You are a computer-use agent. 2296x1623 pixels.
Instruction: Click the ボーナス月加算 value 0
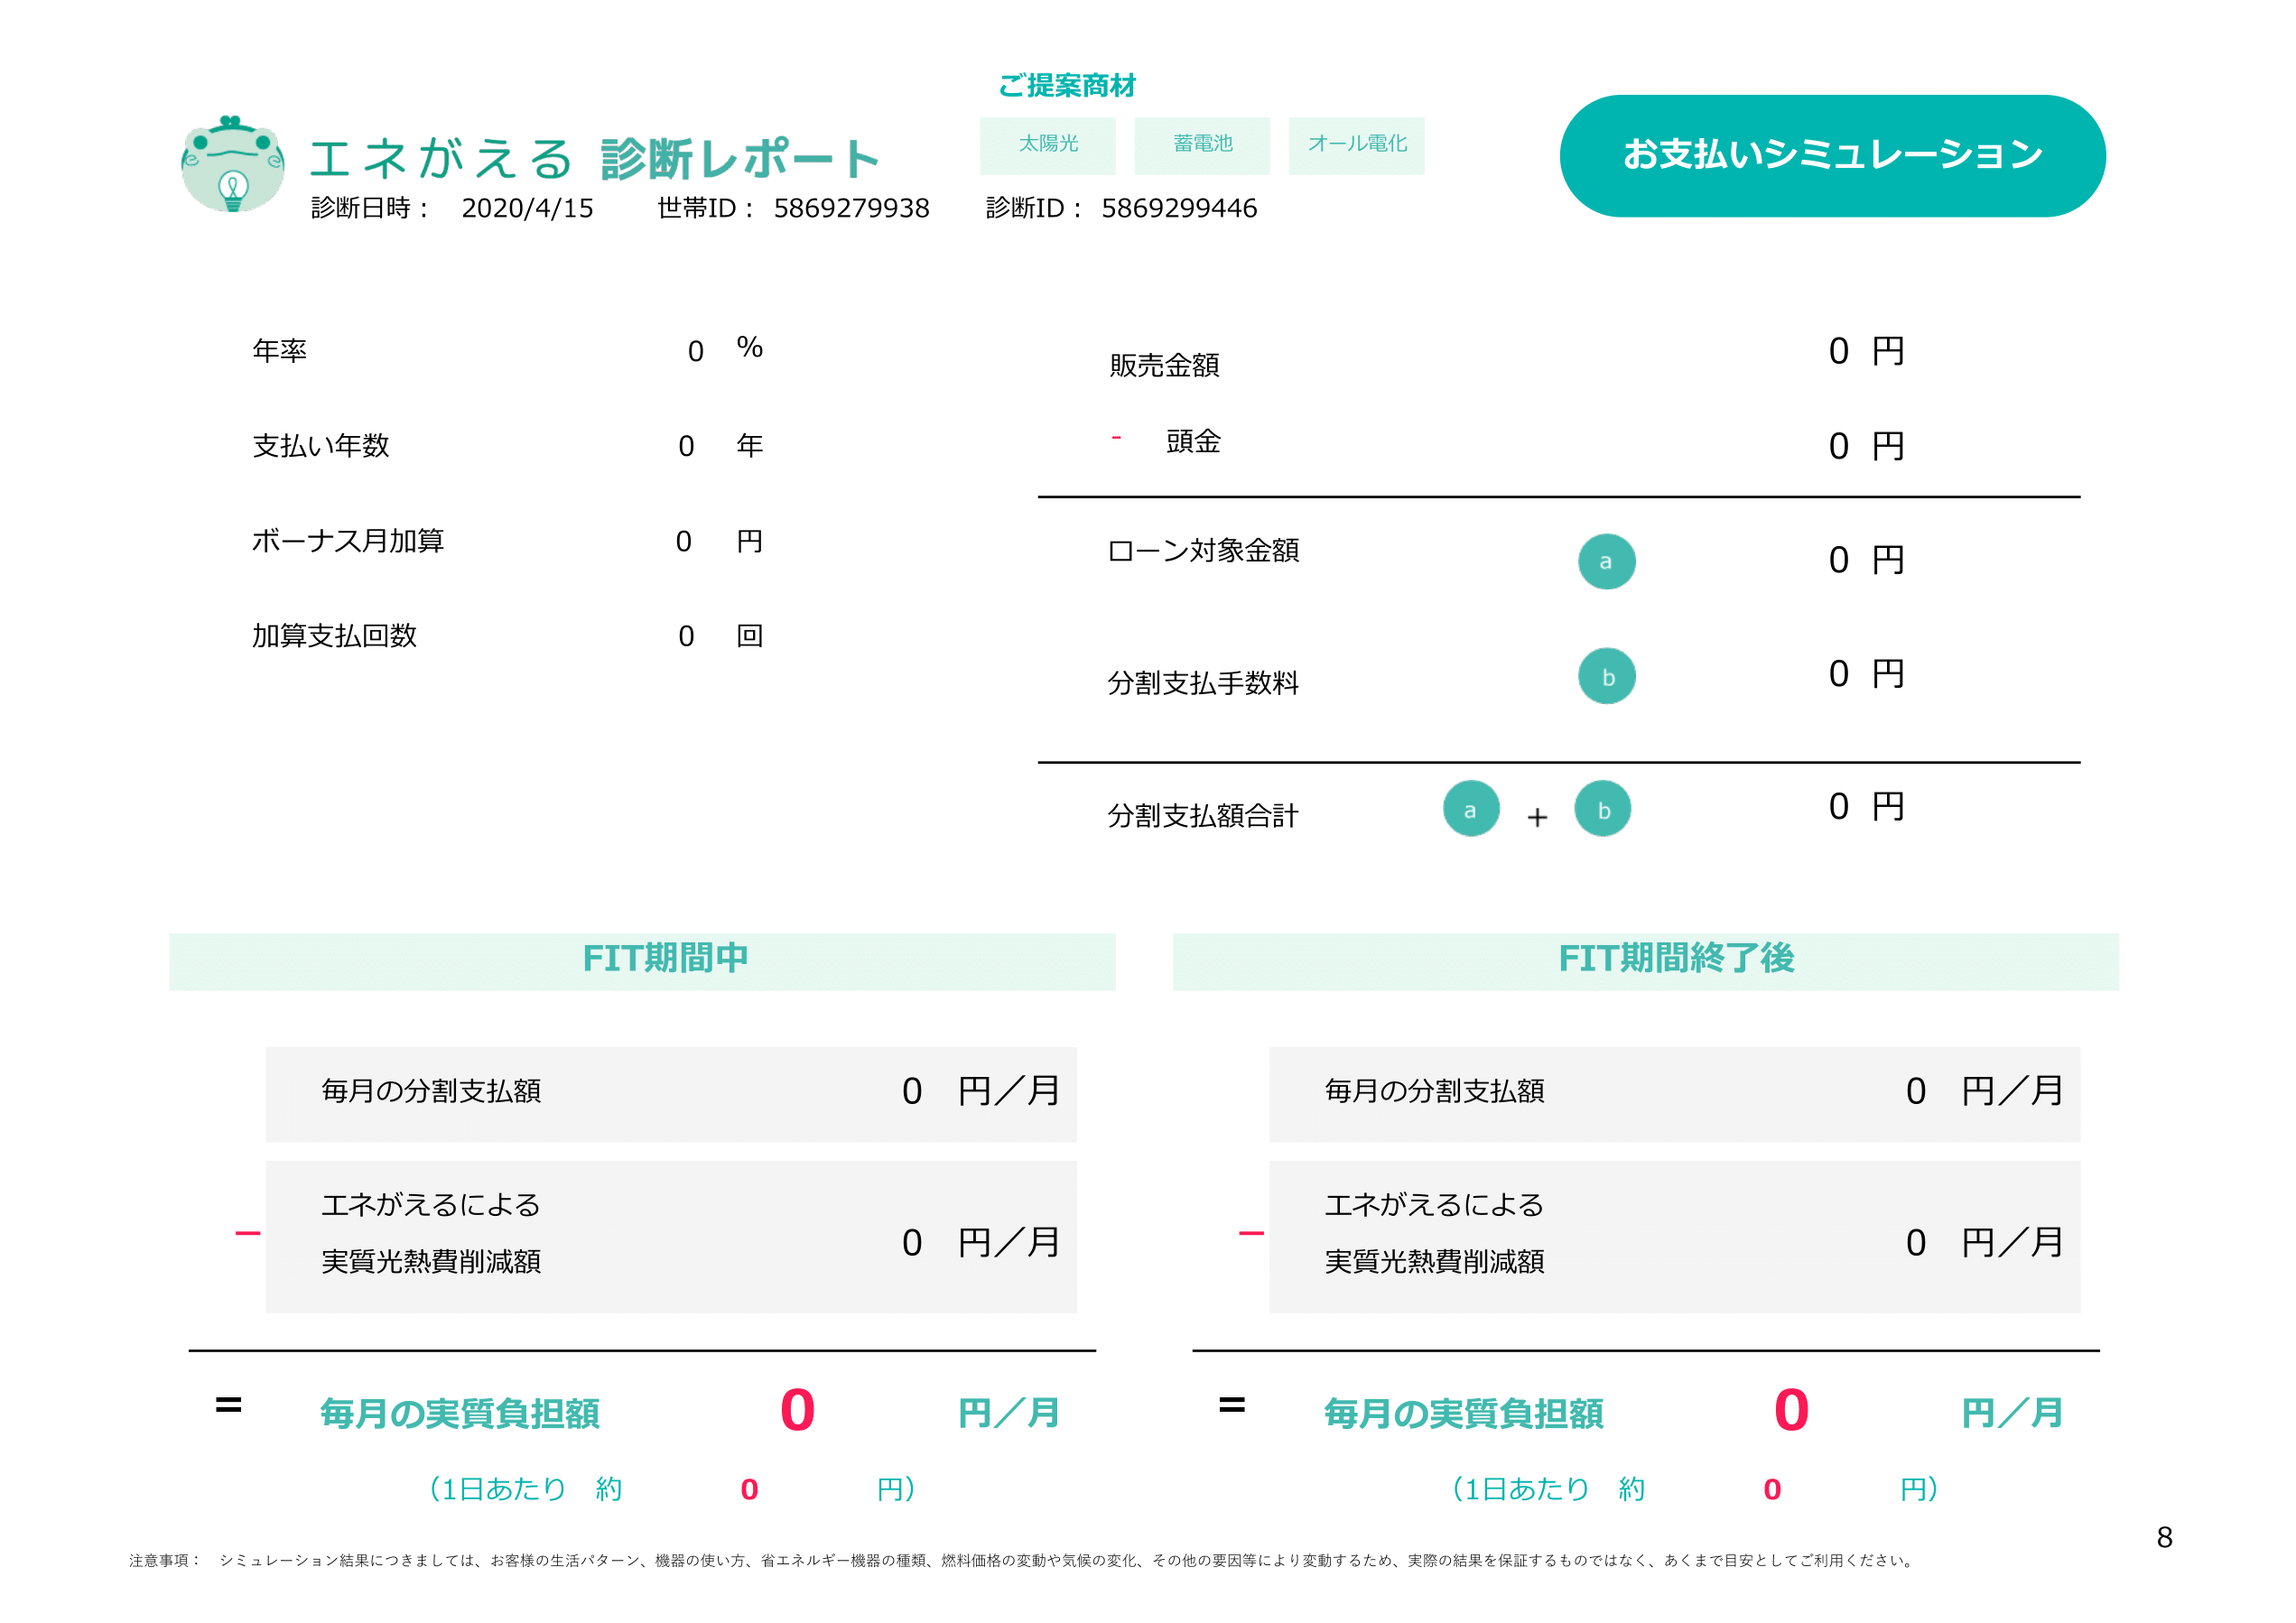[x=684, y=542]
